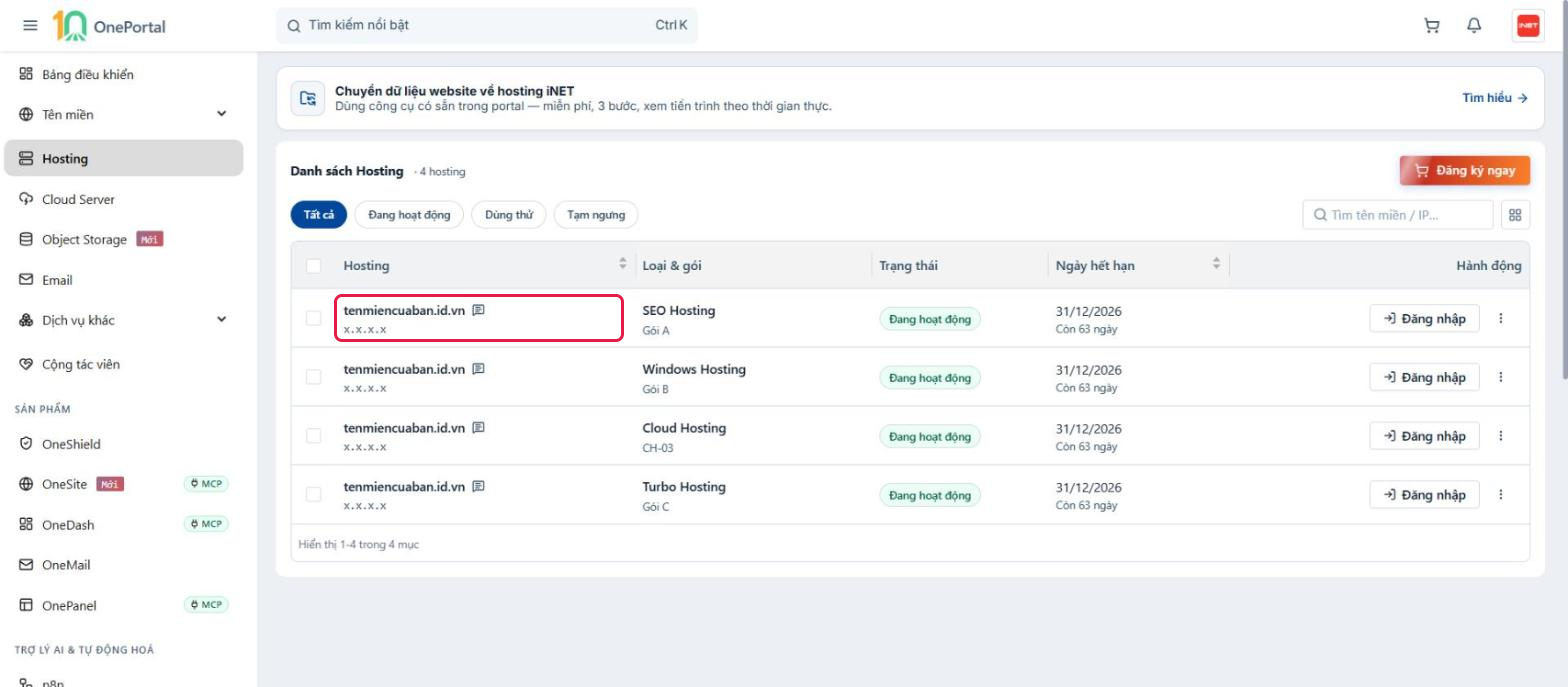The width and height of the screenshot is (1568, 687).
Task: Filter by Tạm ngưng tab
Action: 596,215
